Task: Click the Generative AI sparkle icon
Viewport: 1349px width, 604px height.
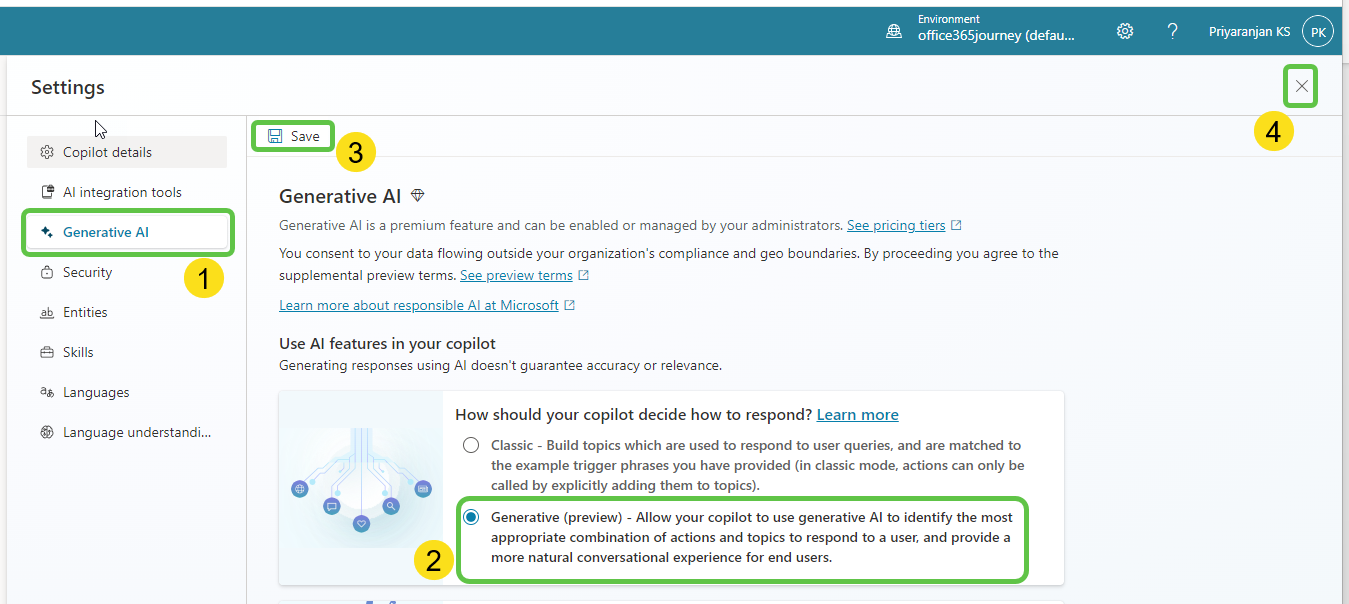Action: (45, 231)
